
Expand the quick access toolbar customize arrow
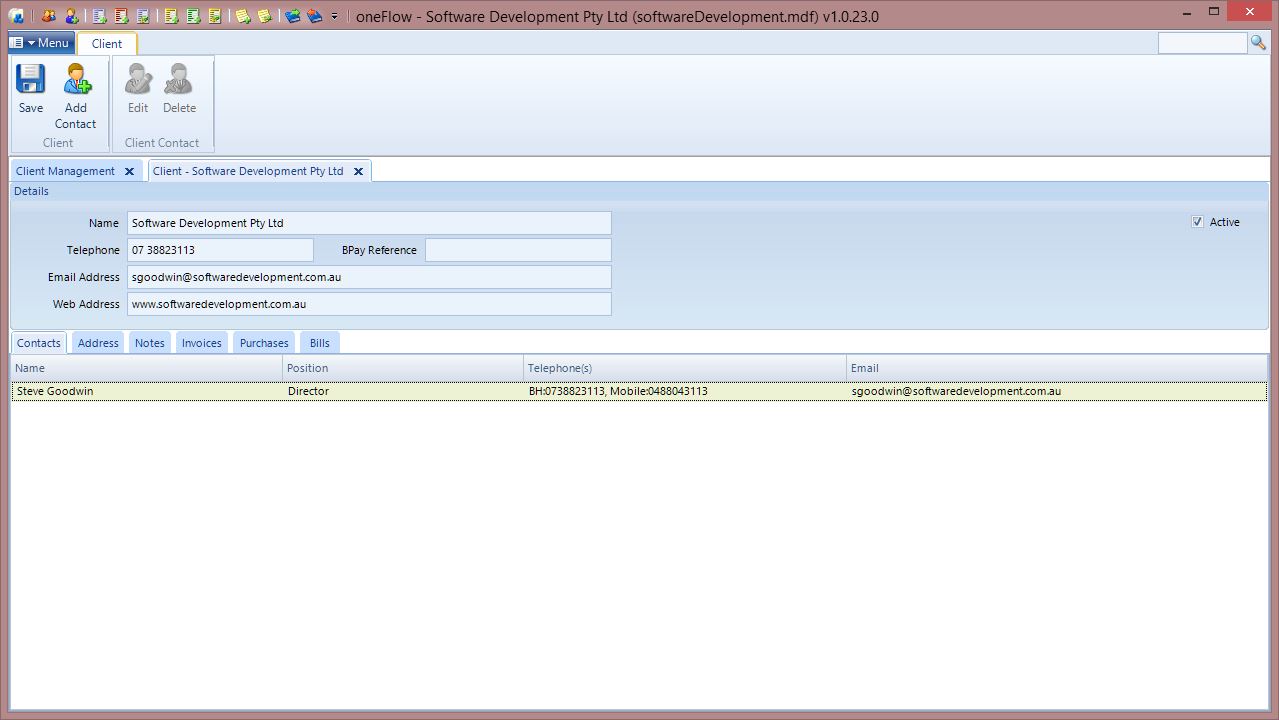tap(334, 16)
